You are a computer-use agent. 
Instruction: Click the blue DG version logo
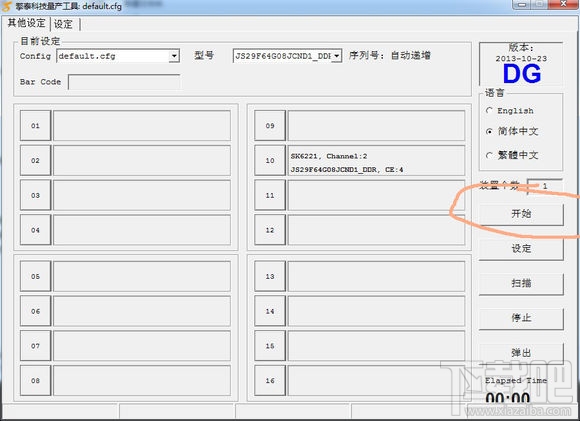point(522,74)
